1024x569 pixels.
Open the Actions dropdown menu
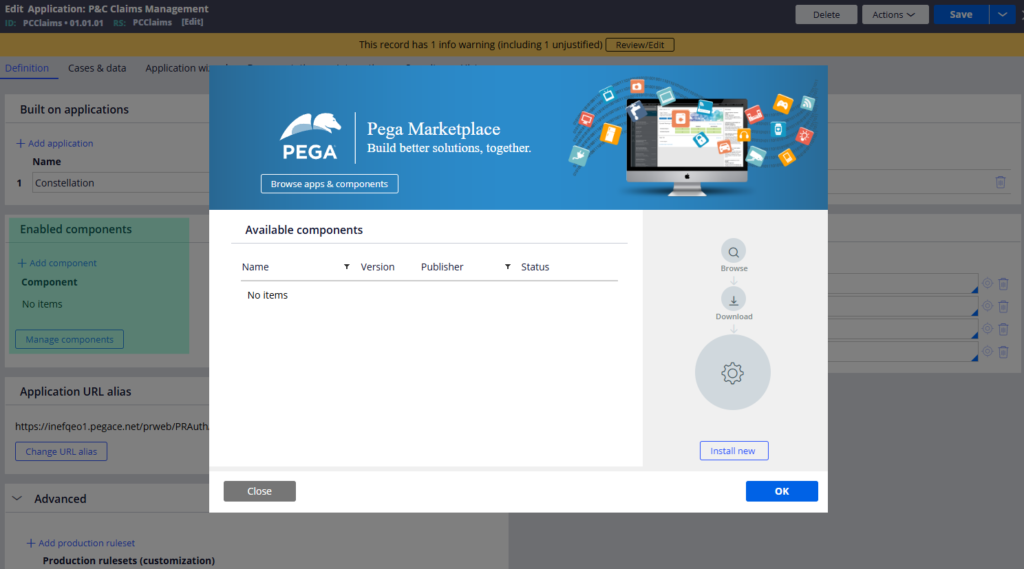click(x=895, y=14)
